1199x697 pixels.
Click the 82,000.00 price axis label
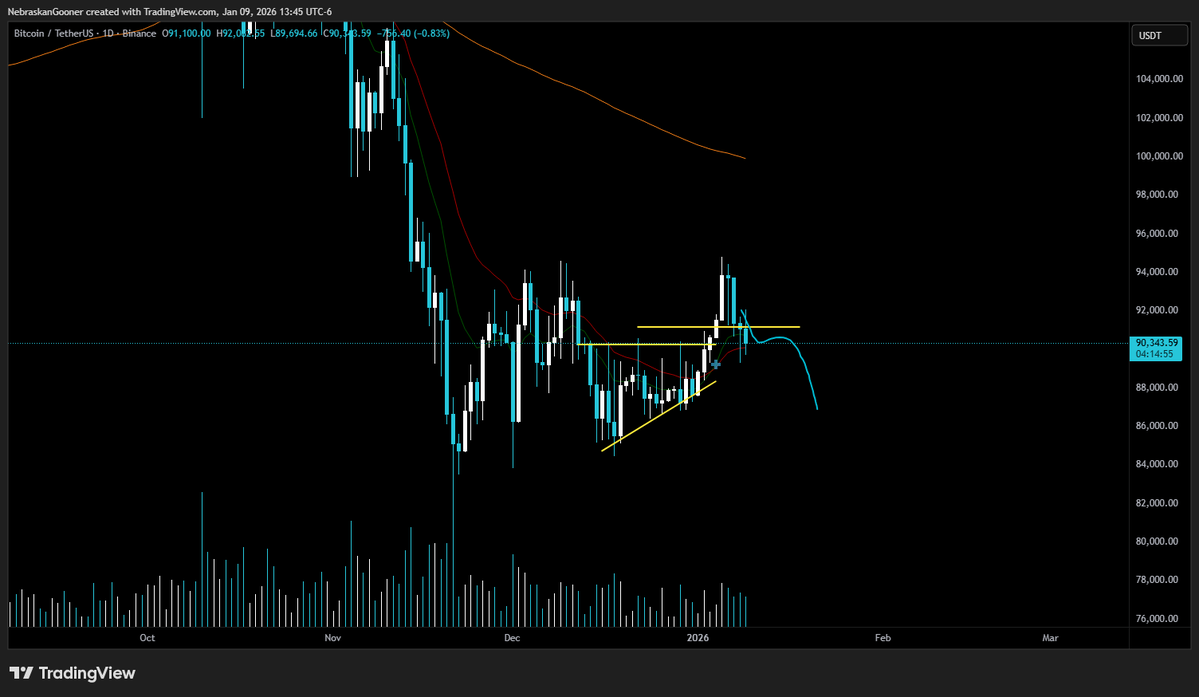1157,502
